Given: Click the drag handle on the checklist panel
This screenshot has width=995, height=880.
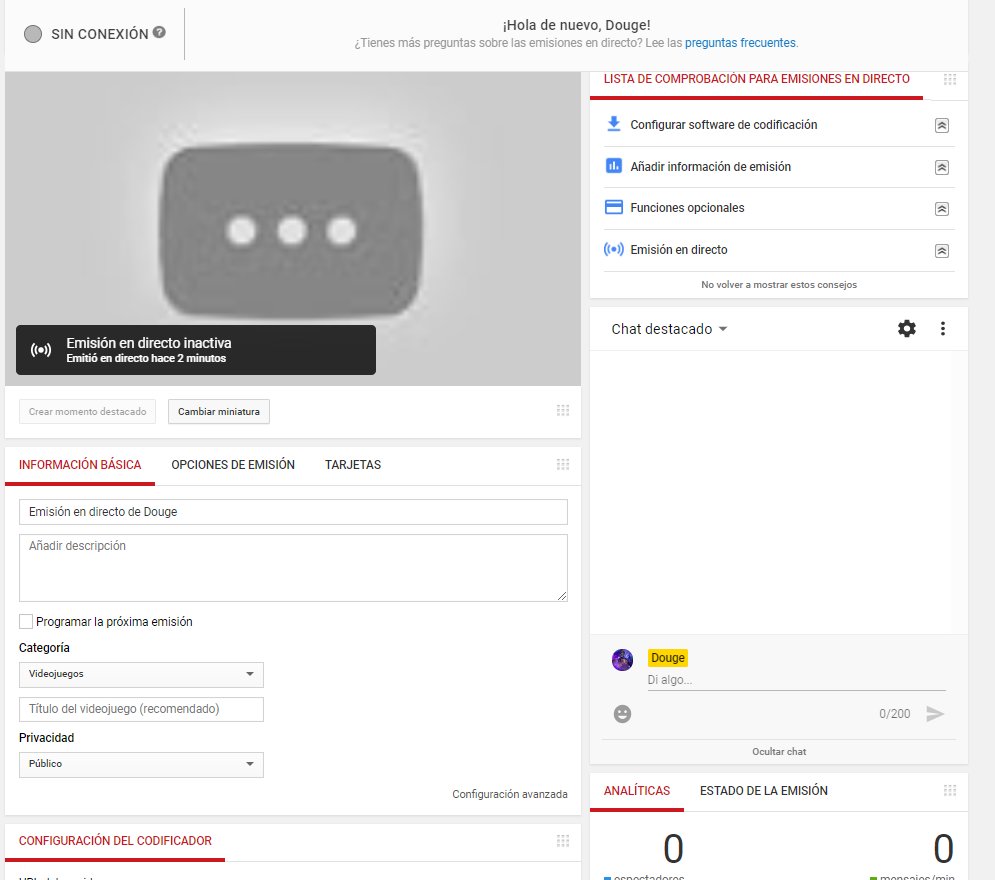Looking at the screenshot, I should (x=949, y=79).
